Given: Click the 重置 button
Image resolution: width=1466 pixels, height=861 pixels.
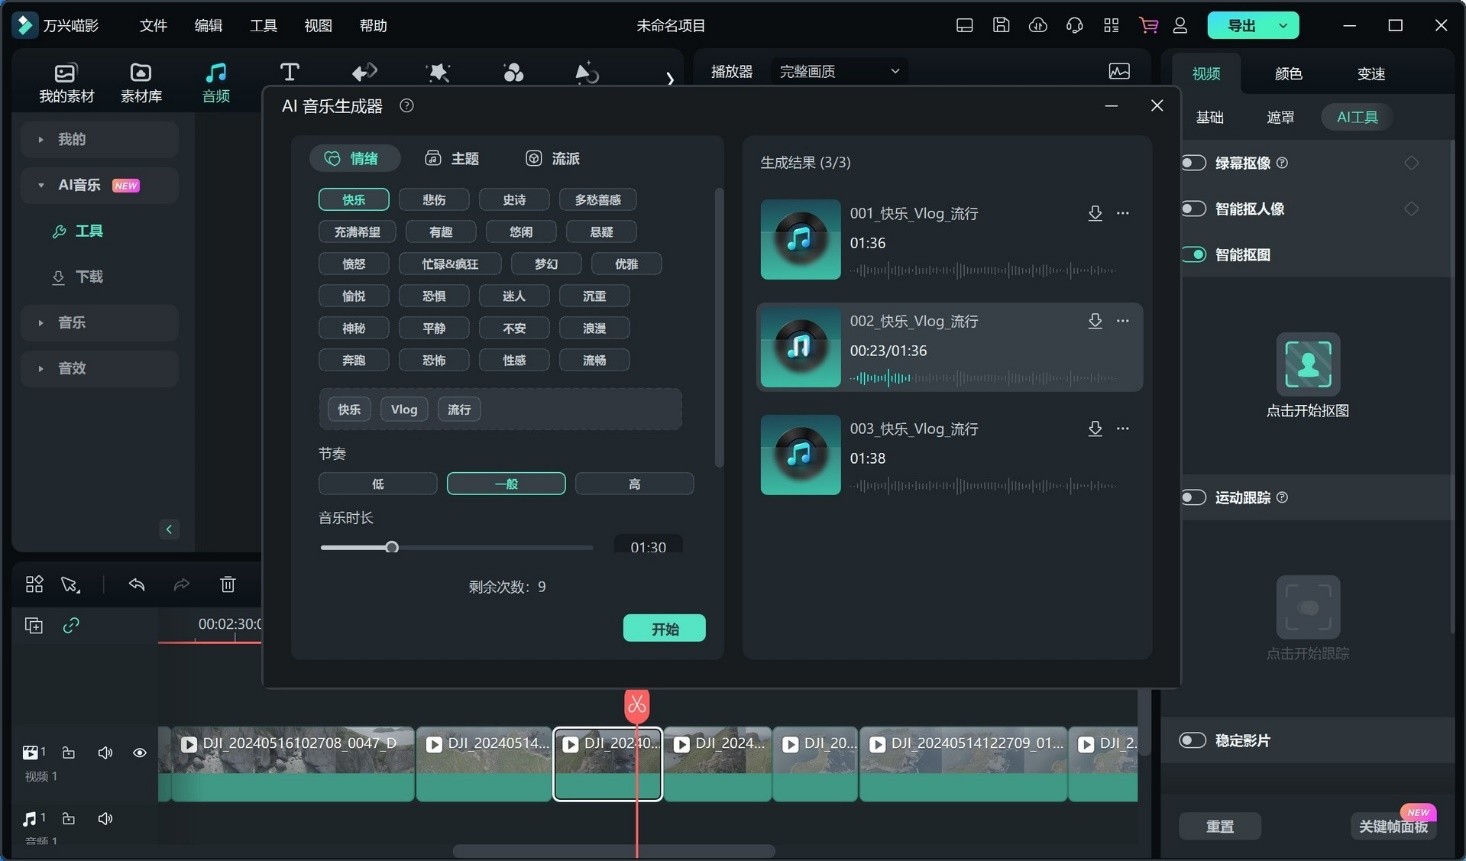Looking at the screenshot, I should 1219,826.
